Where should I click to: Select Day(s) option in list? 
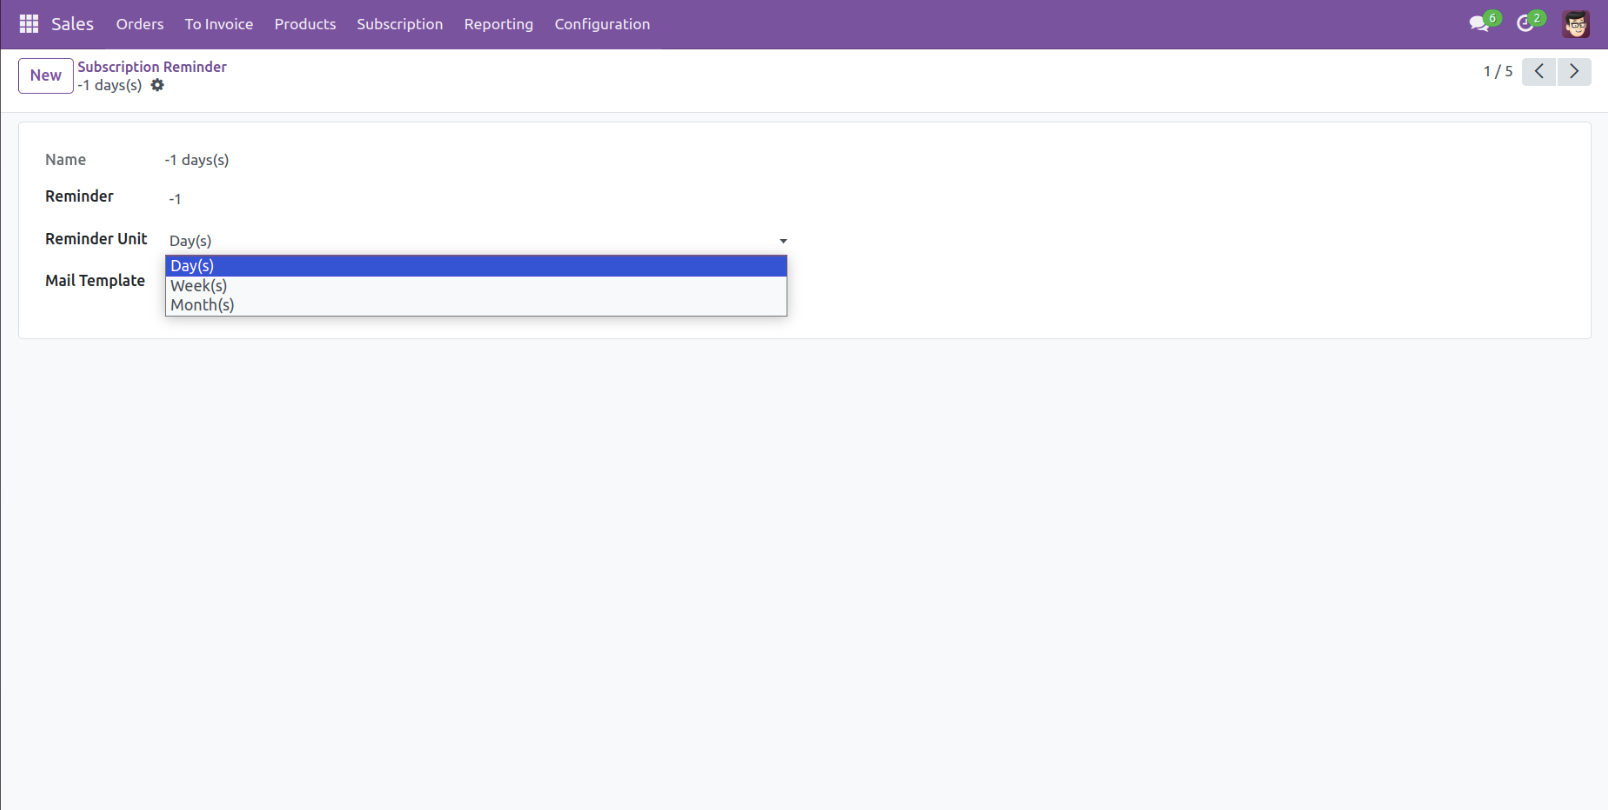(x=476, y=266)
